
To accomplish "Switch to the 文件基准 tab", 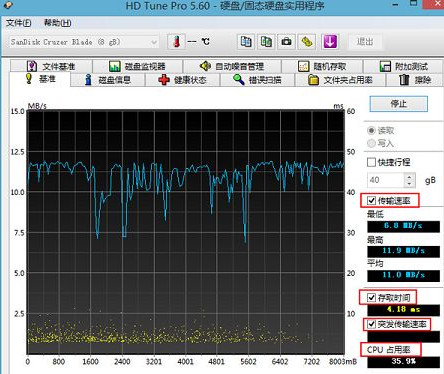I will [51, 66].
